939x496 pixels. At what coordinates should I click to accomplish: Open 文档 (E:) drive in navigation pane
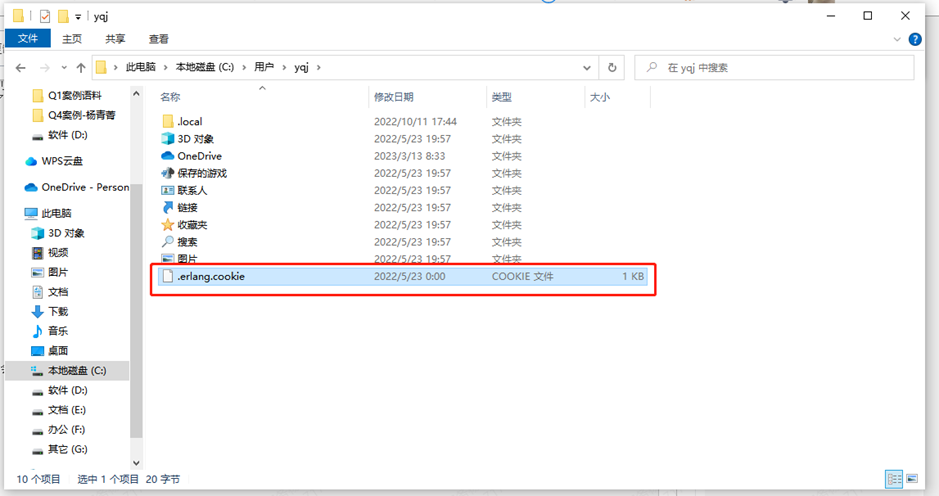(66, 410)
